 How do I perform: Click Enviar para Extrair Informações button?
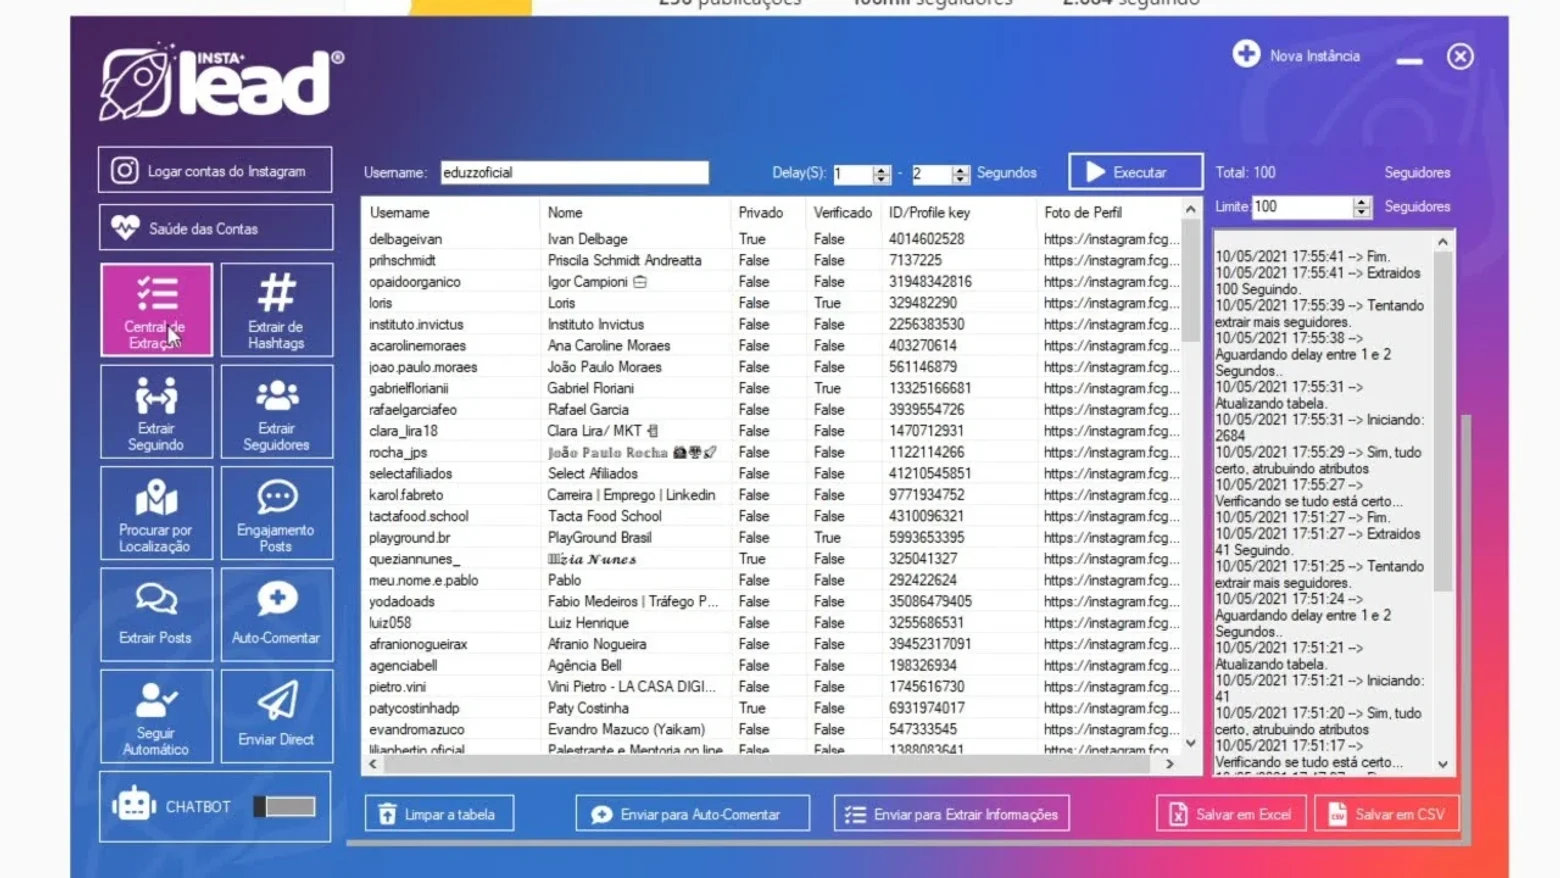(x=952, y=814)
